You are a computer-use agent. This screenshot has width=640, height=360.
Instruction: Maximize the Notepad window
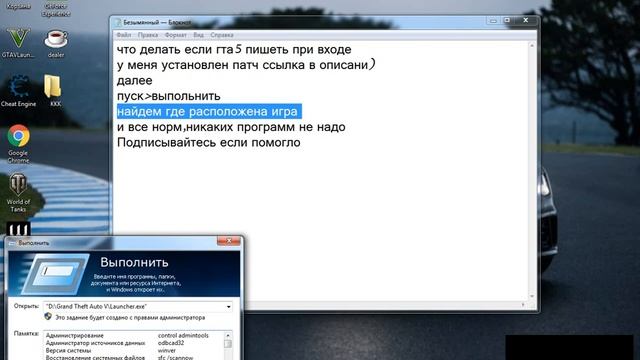click(507, 20)
